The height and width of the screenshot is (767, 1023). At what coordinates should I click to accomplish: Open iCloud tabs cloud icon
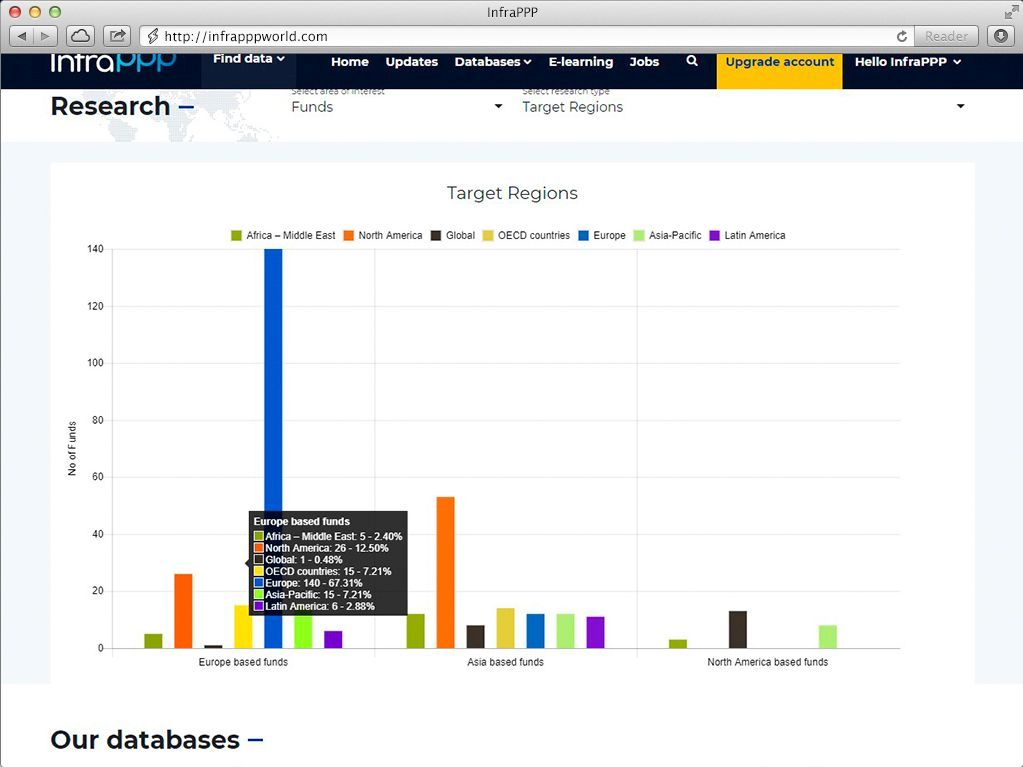[x=81, y=36]
